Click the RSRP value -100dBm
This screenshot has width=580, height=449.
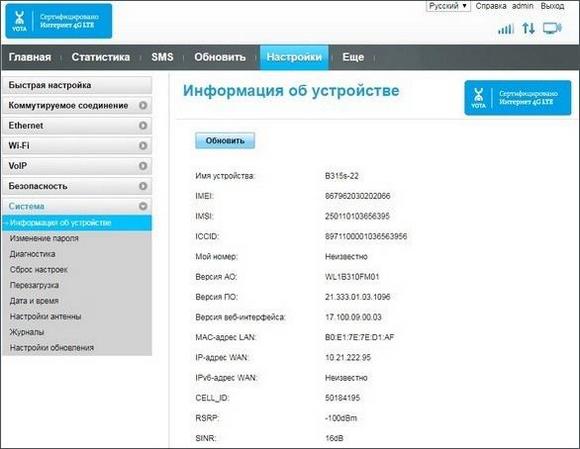click(x=341, y=418)
